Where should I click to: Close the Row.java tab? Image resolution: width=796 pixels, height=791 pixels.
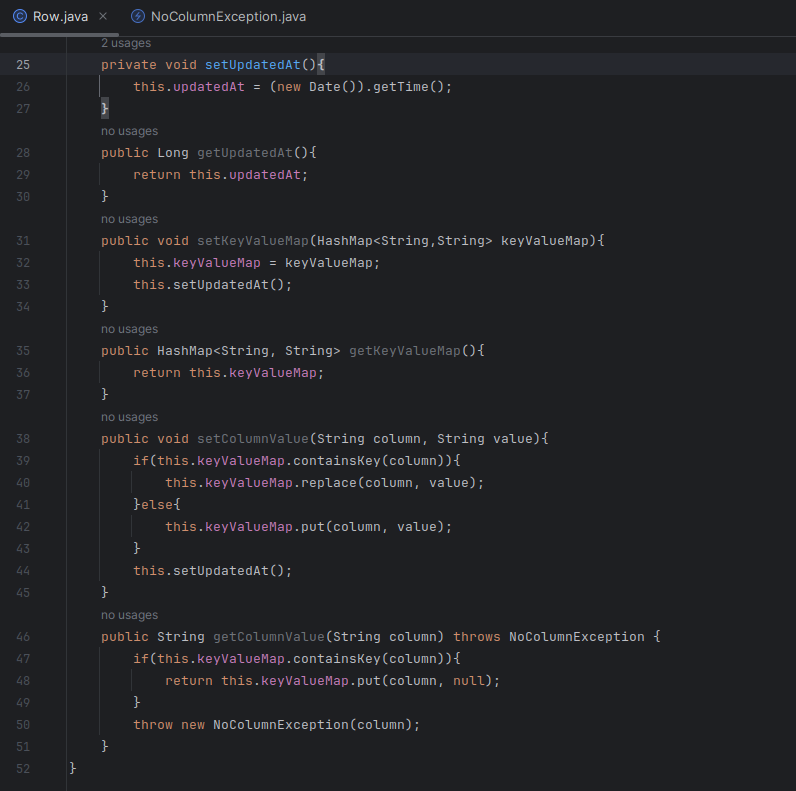tap(103, 16)
